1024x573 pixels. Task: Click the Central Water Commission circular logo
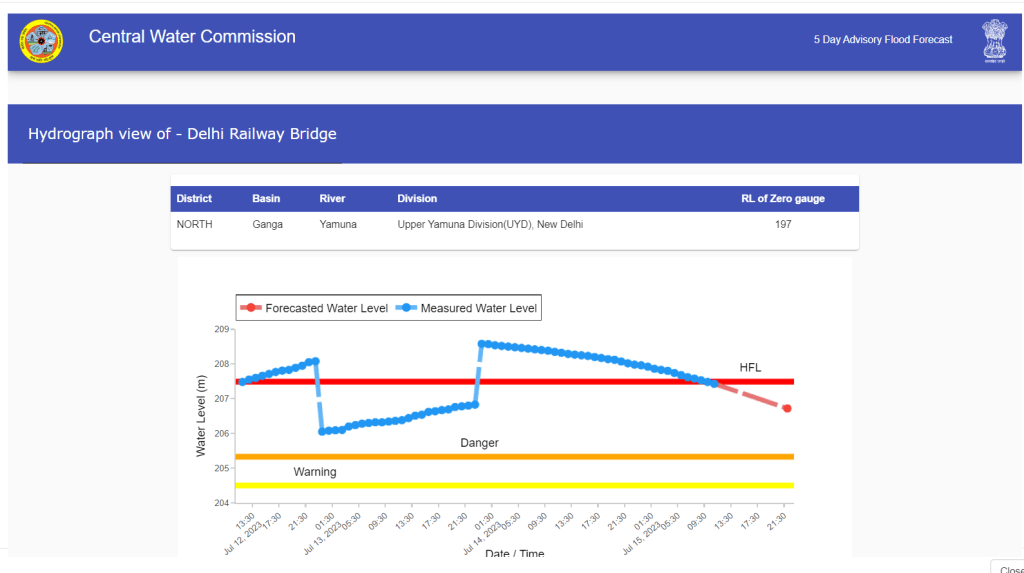pyautogui.click(x=41, y=41)
